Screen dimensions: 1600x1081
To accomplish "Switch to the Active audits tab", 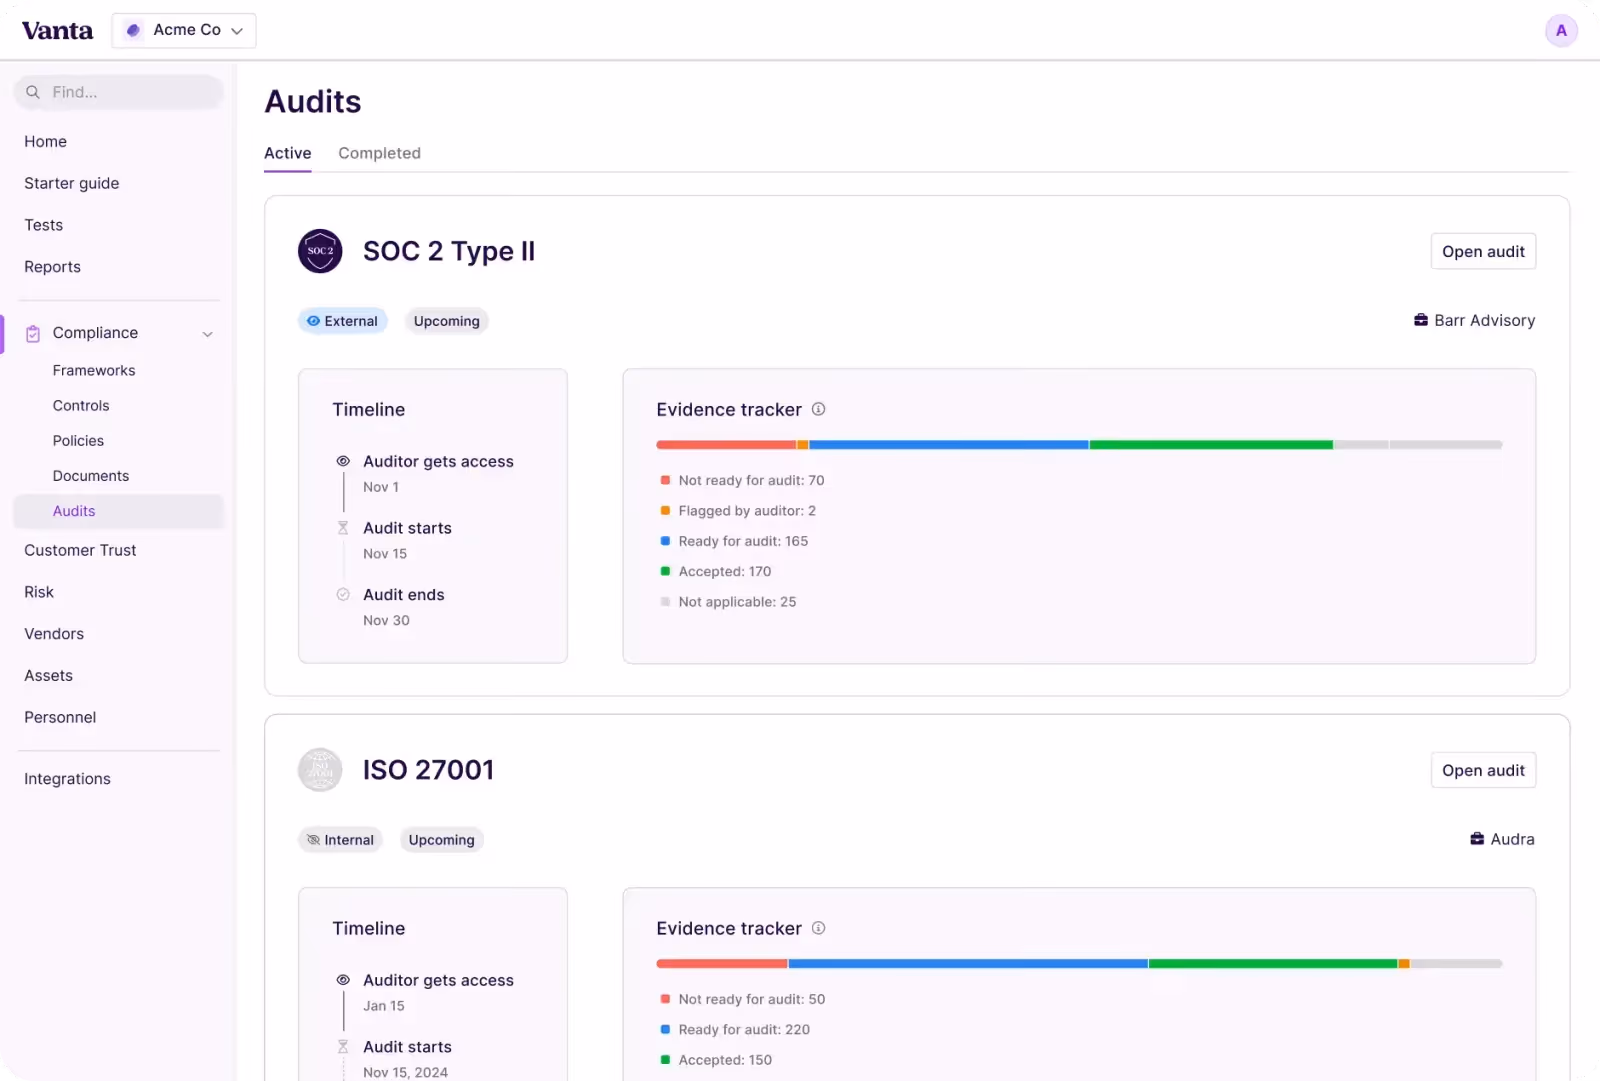I will (288, 153).
